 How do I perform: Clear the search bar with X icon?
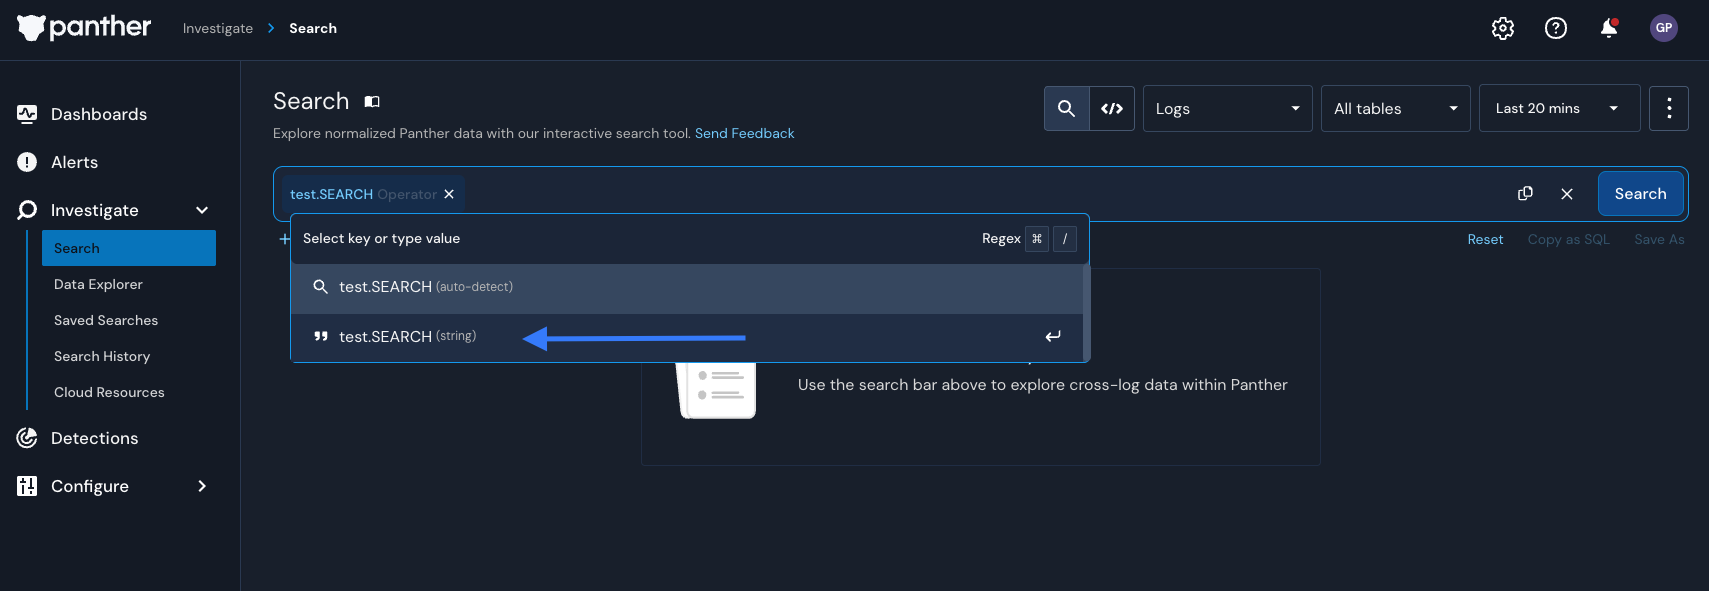pos(1567,194)
